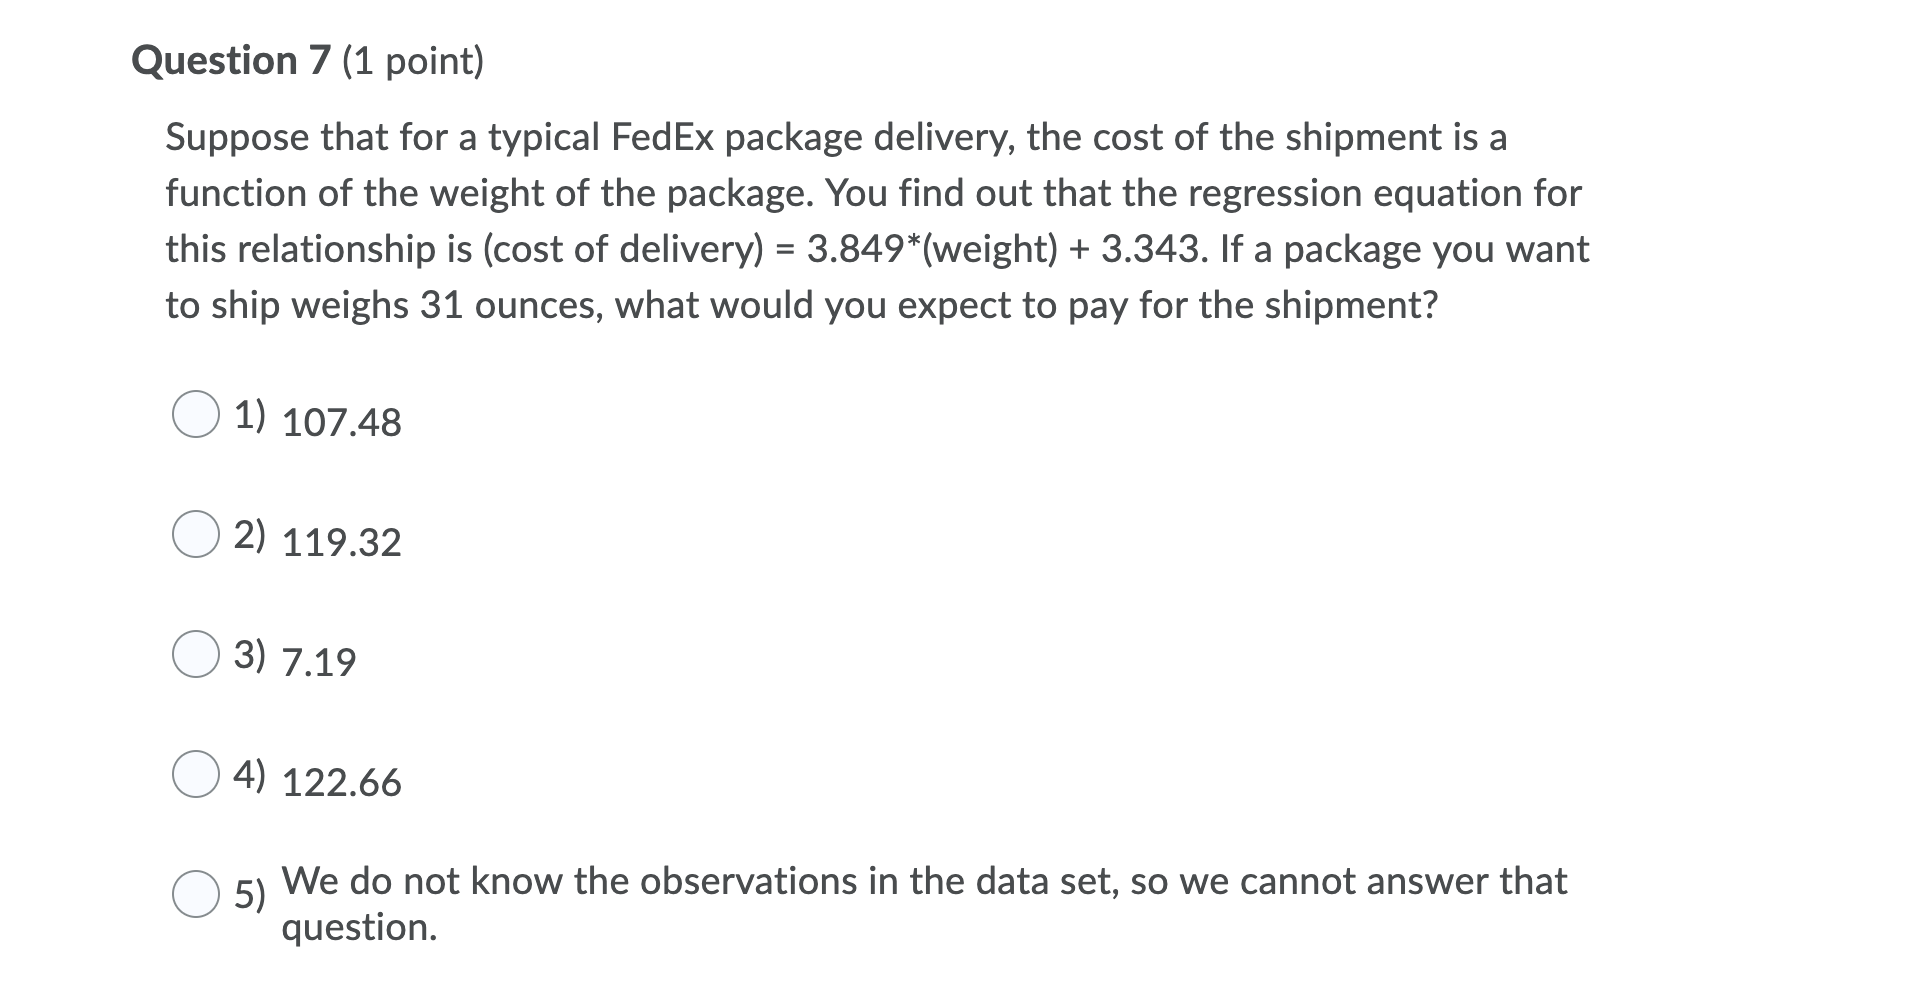Click the '(1 point)' label

(413, 62)
